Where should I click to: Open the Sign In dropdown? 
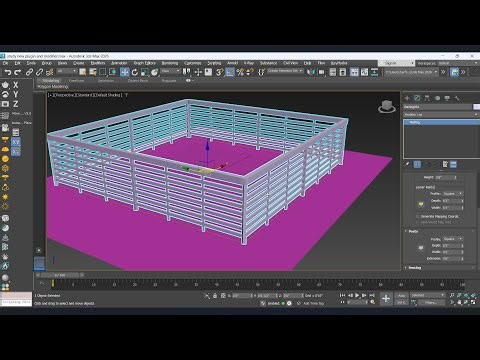(396, 63)
